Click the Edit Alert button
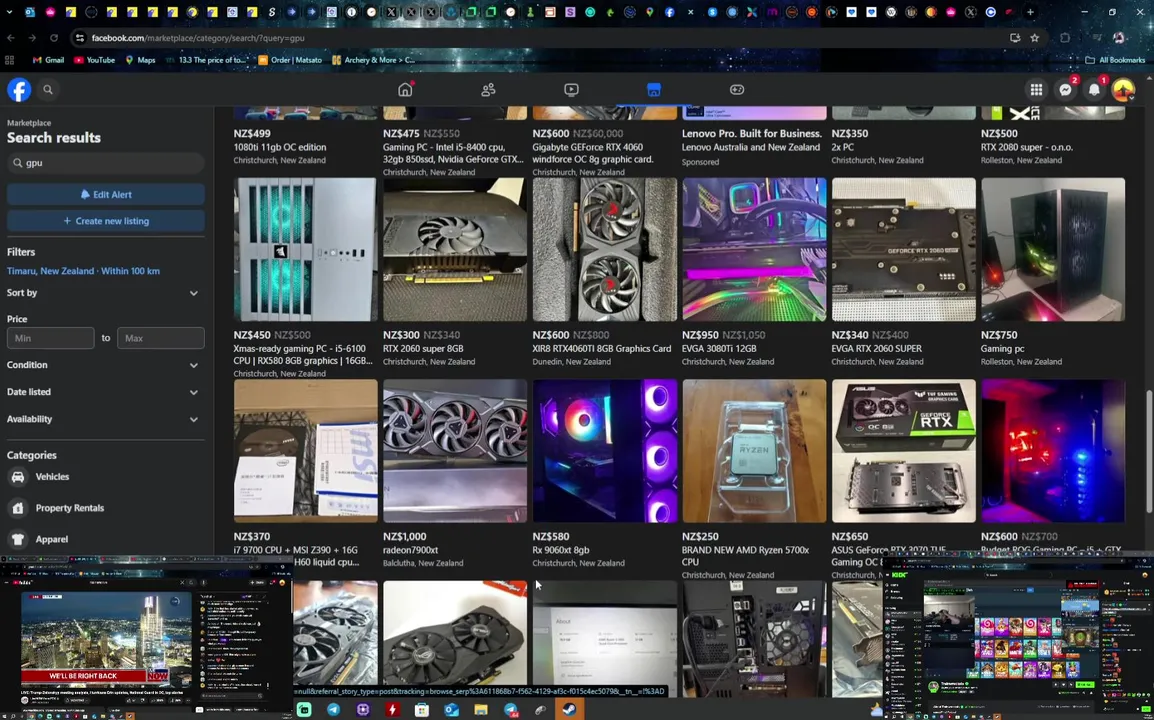 (106, 194)
